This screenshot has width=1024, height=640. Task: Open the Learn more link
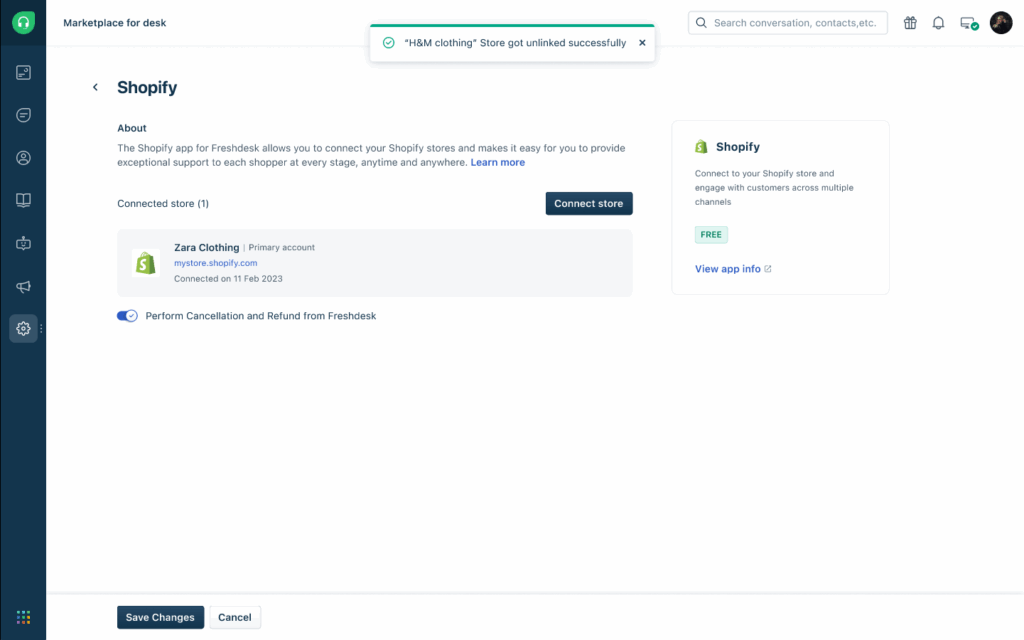(x=497, y=163)
